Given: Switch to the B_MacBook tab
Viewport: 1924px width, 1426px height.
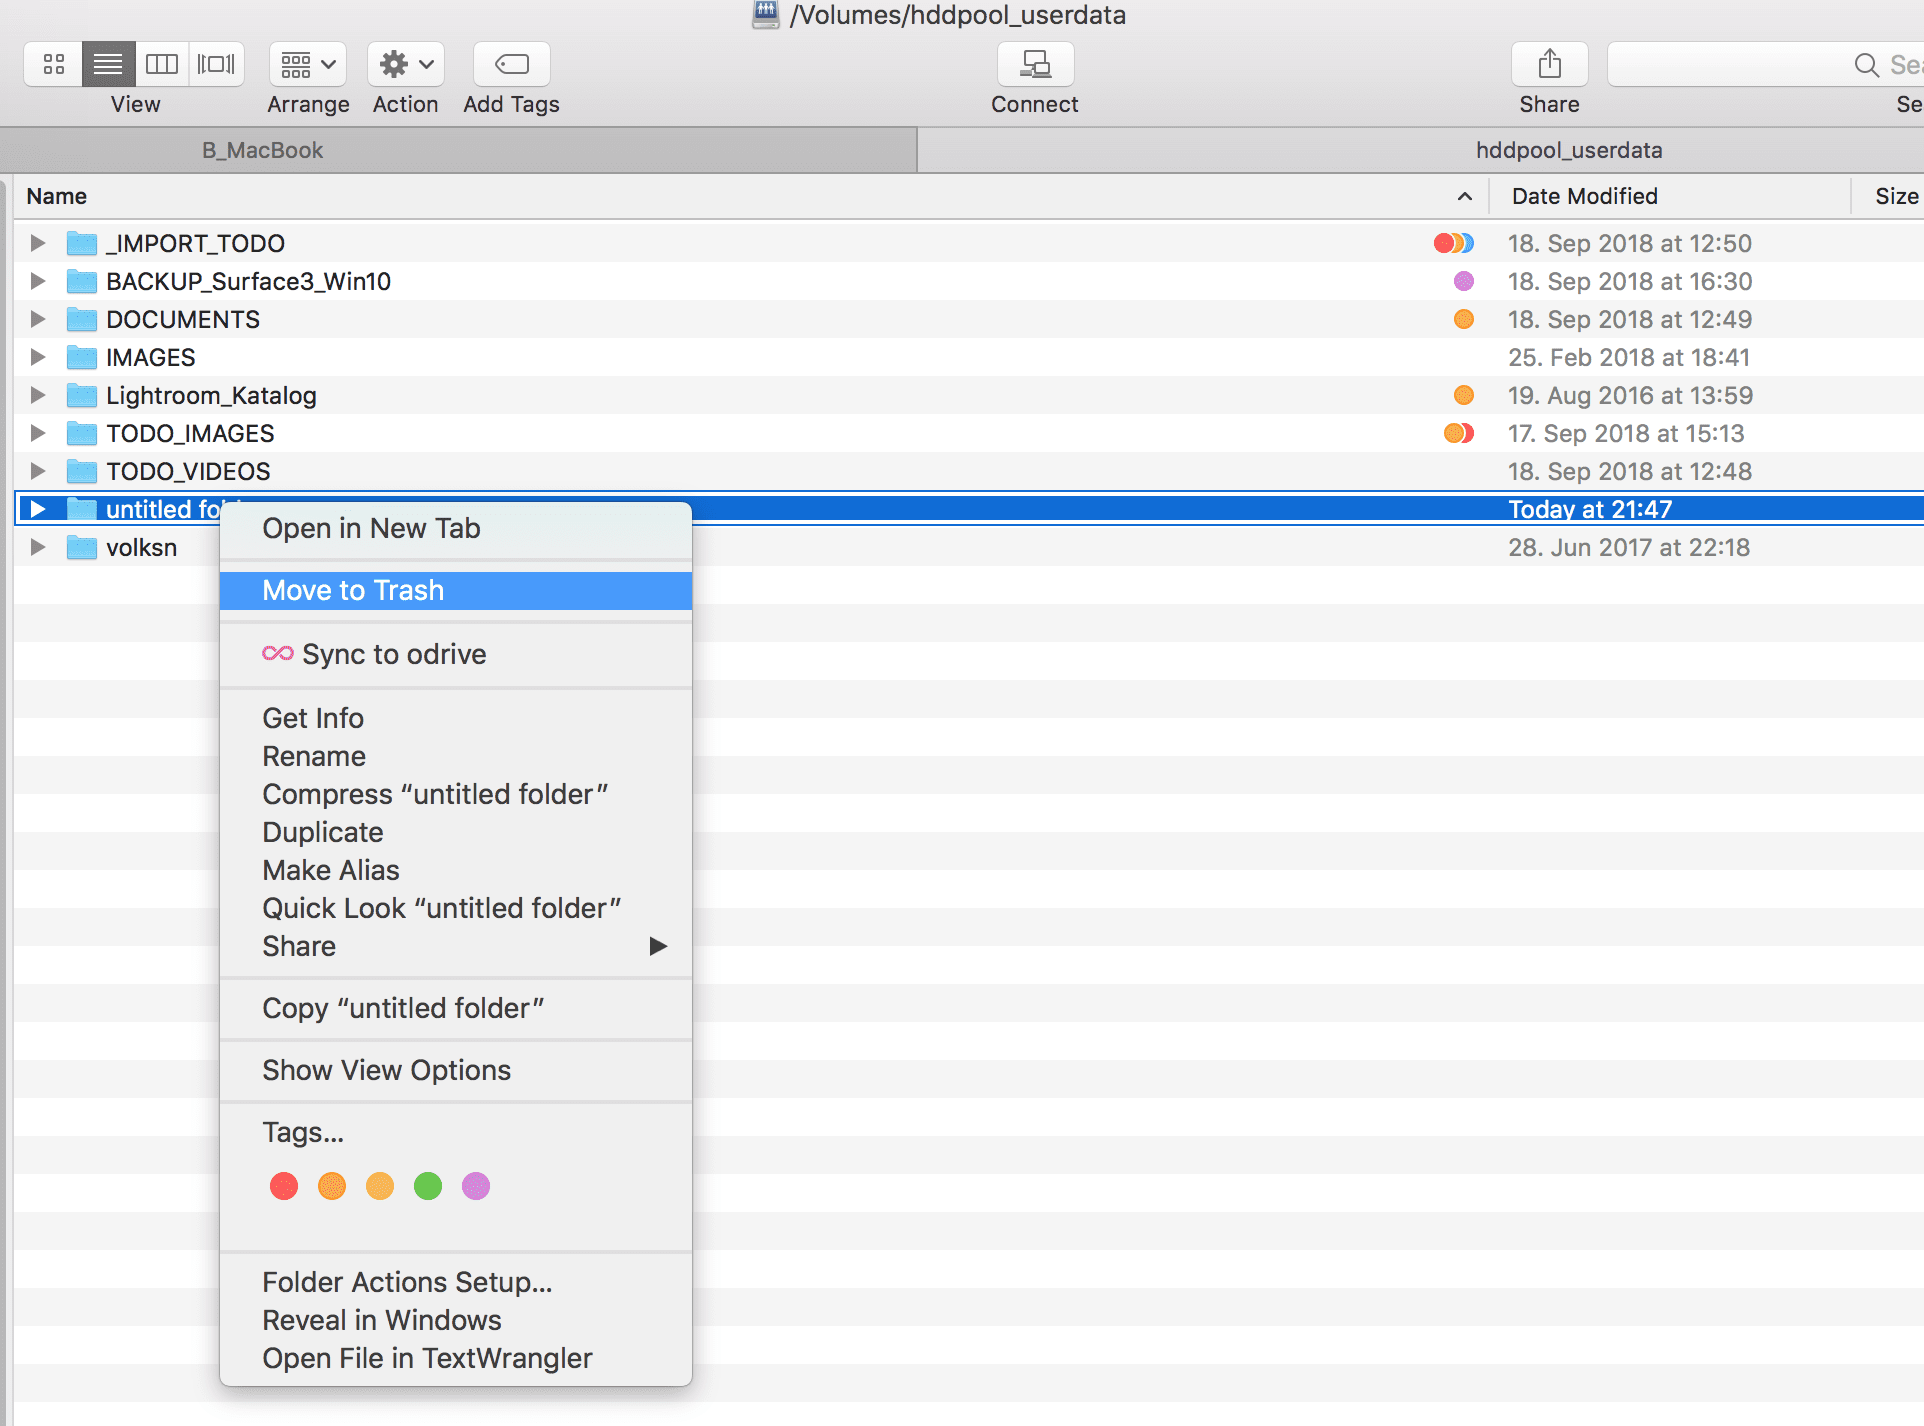Looking at the screenshot, I should pyautogui.click(x=262, y=150).
